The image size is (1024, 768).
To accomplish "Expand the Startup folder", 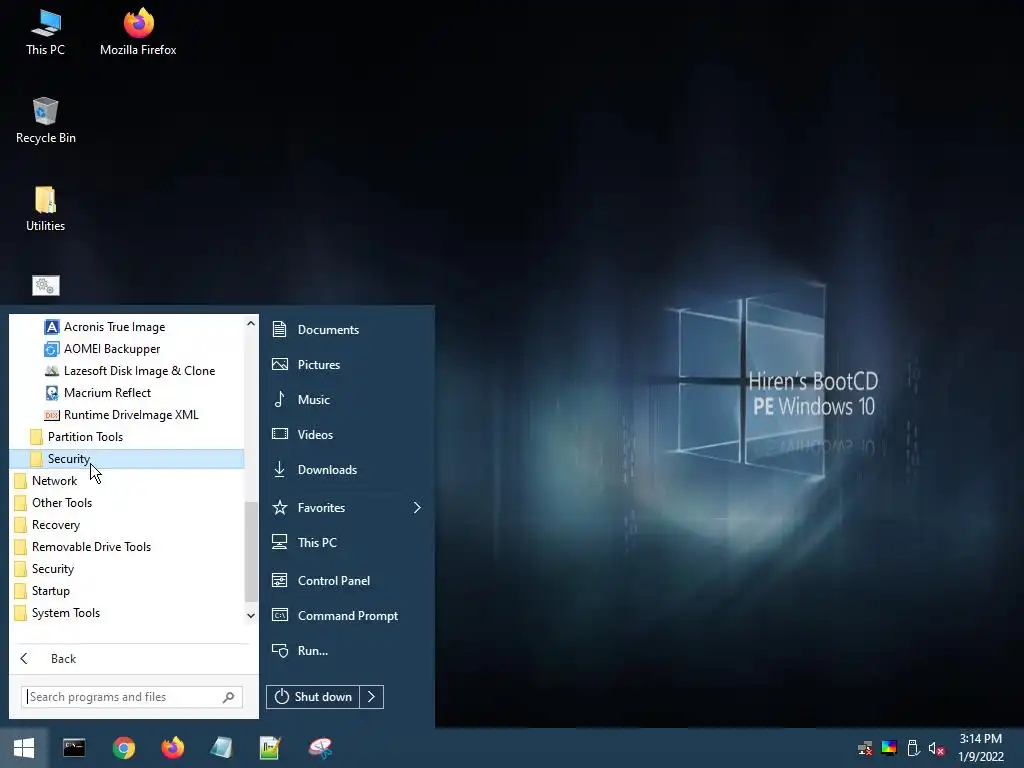I will pos(127,591).
